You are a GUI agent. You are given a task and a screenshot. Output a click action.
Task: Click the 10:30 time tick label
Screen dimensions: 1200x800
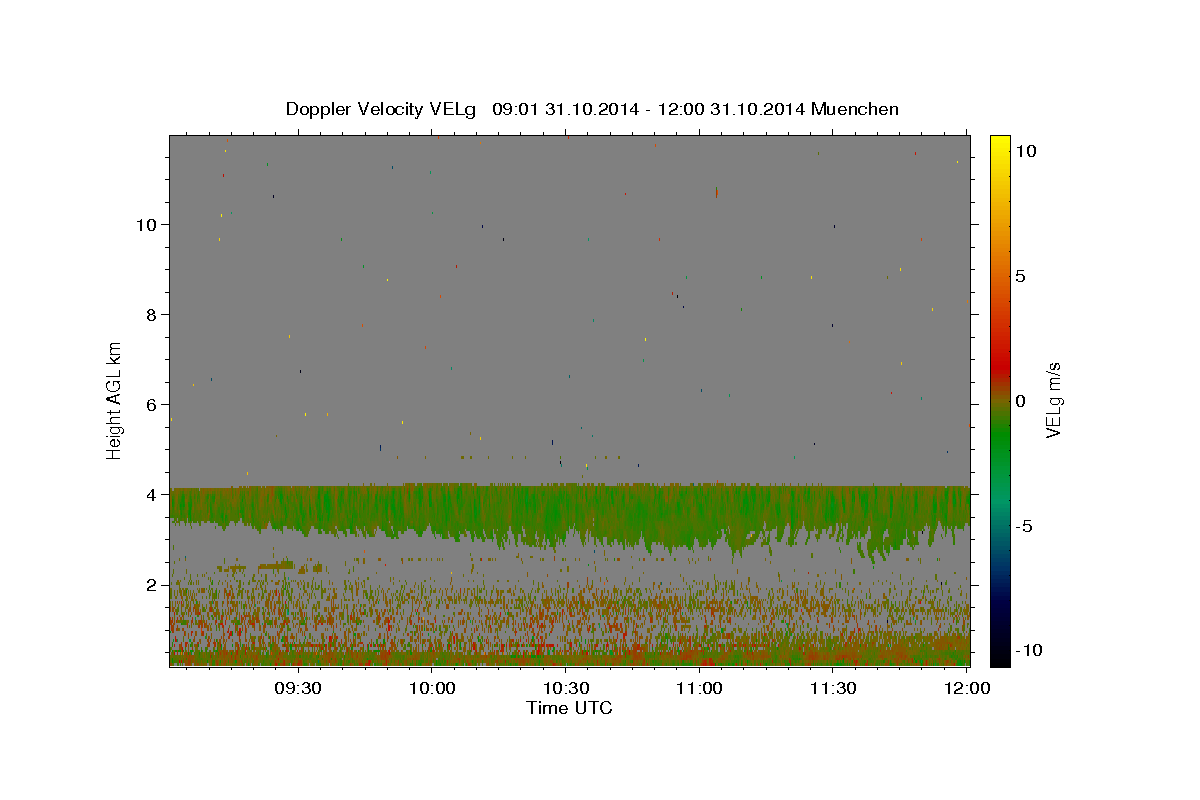pyautogui.click(x=565, y=689)
